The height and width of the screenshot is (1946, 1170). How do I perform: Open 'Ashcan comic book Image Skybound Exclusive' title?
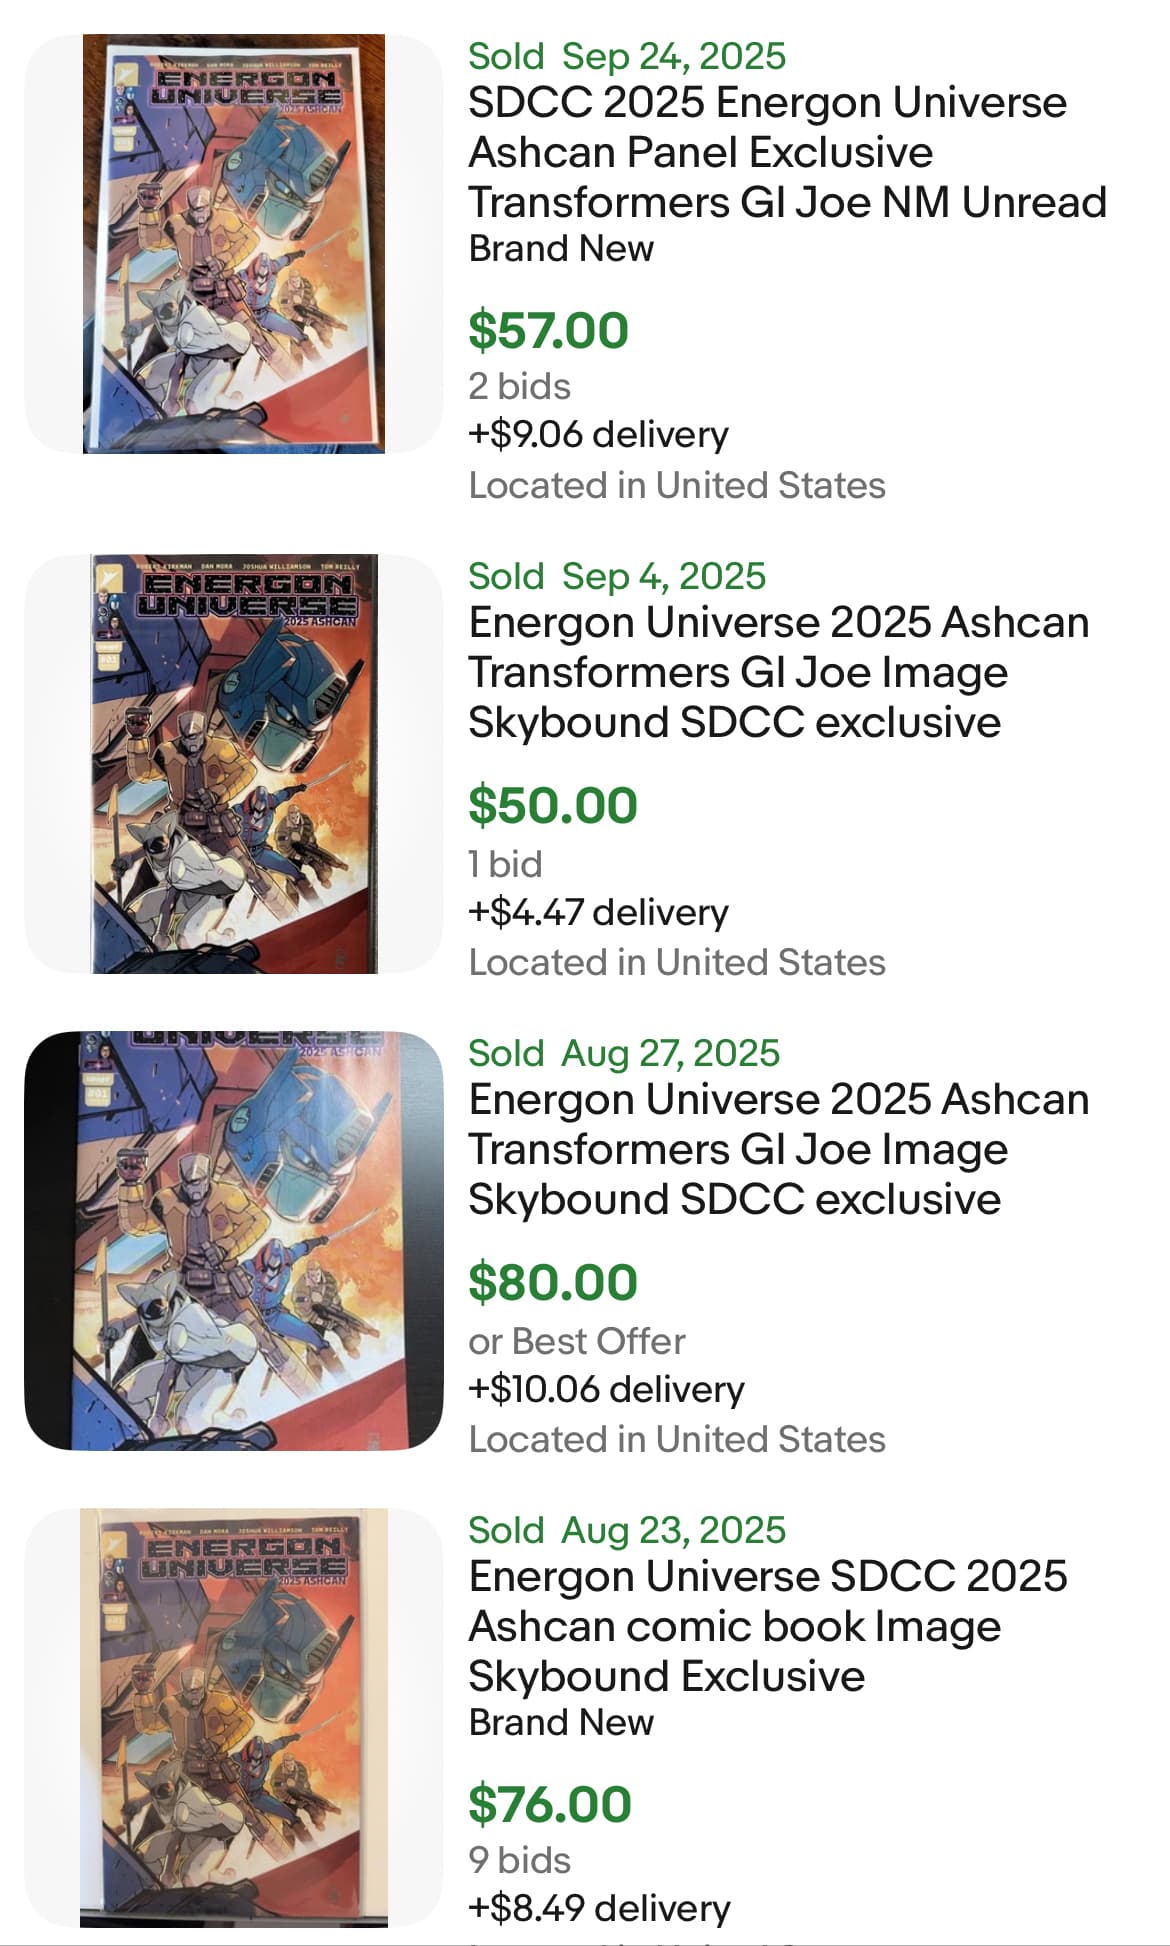(767, 1626)
